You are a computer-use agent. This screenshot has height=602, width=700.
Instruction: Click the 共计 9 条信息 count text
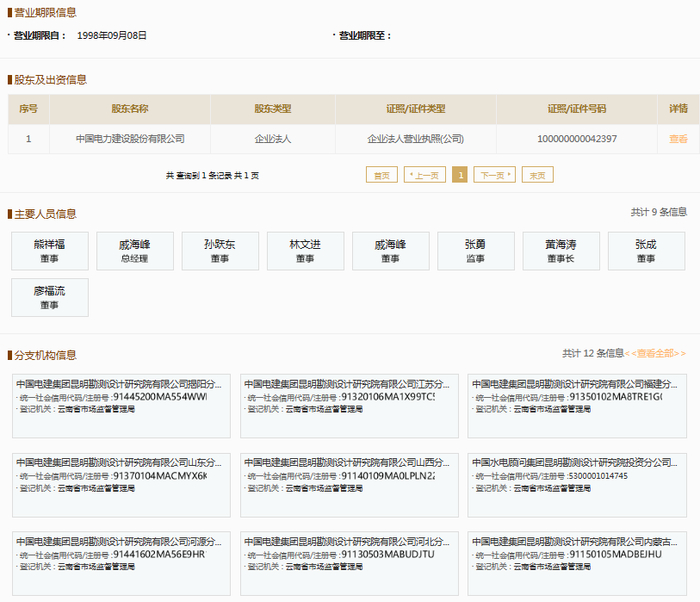658,212
